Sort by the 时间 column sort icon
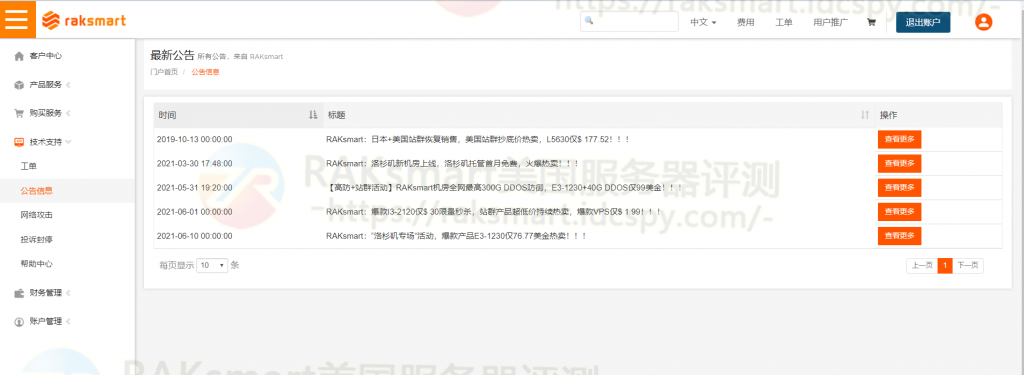The height and width of the screenshot is (375, 1024). (313, 115)
